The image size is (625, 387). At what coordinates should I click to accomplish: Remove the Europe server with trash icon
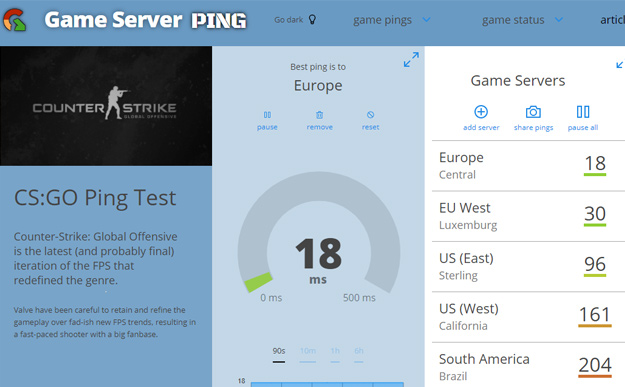coord(319,121)
